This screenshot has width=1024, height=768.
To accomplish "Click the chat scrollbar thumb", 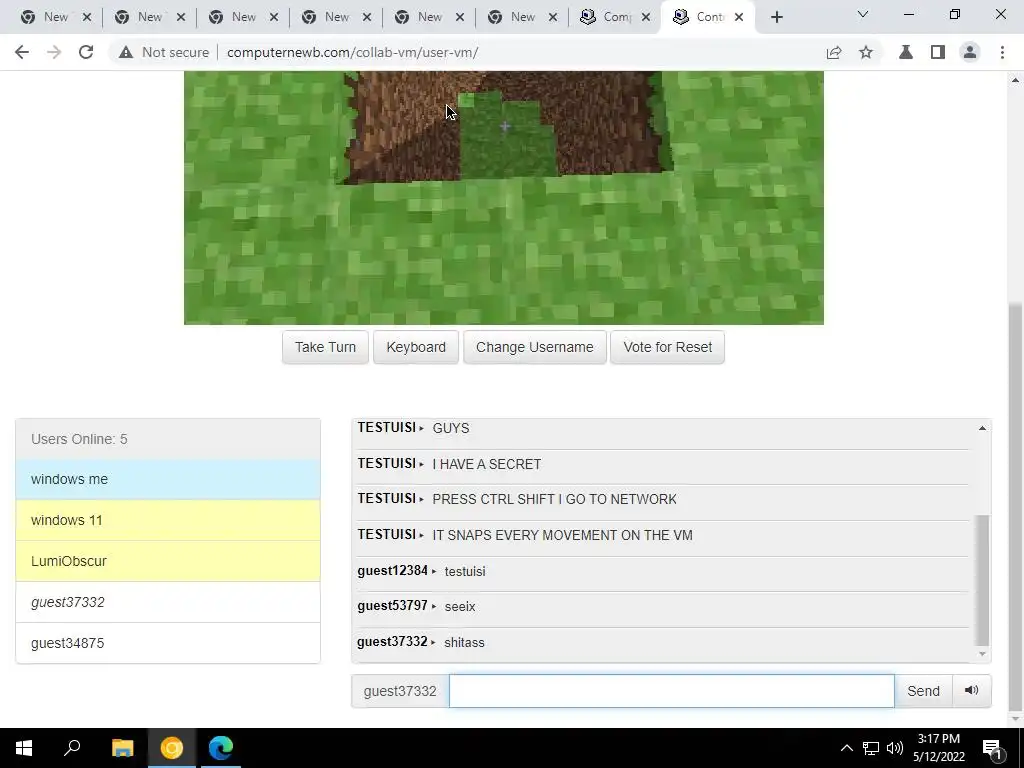I will (982, 580).
